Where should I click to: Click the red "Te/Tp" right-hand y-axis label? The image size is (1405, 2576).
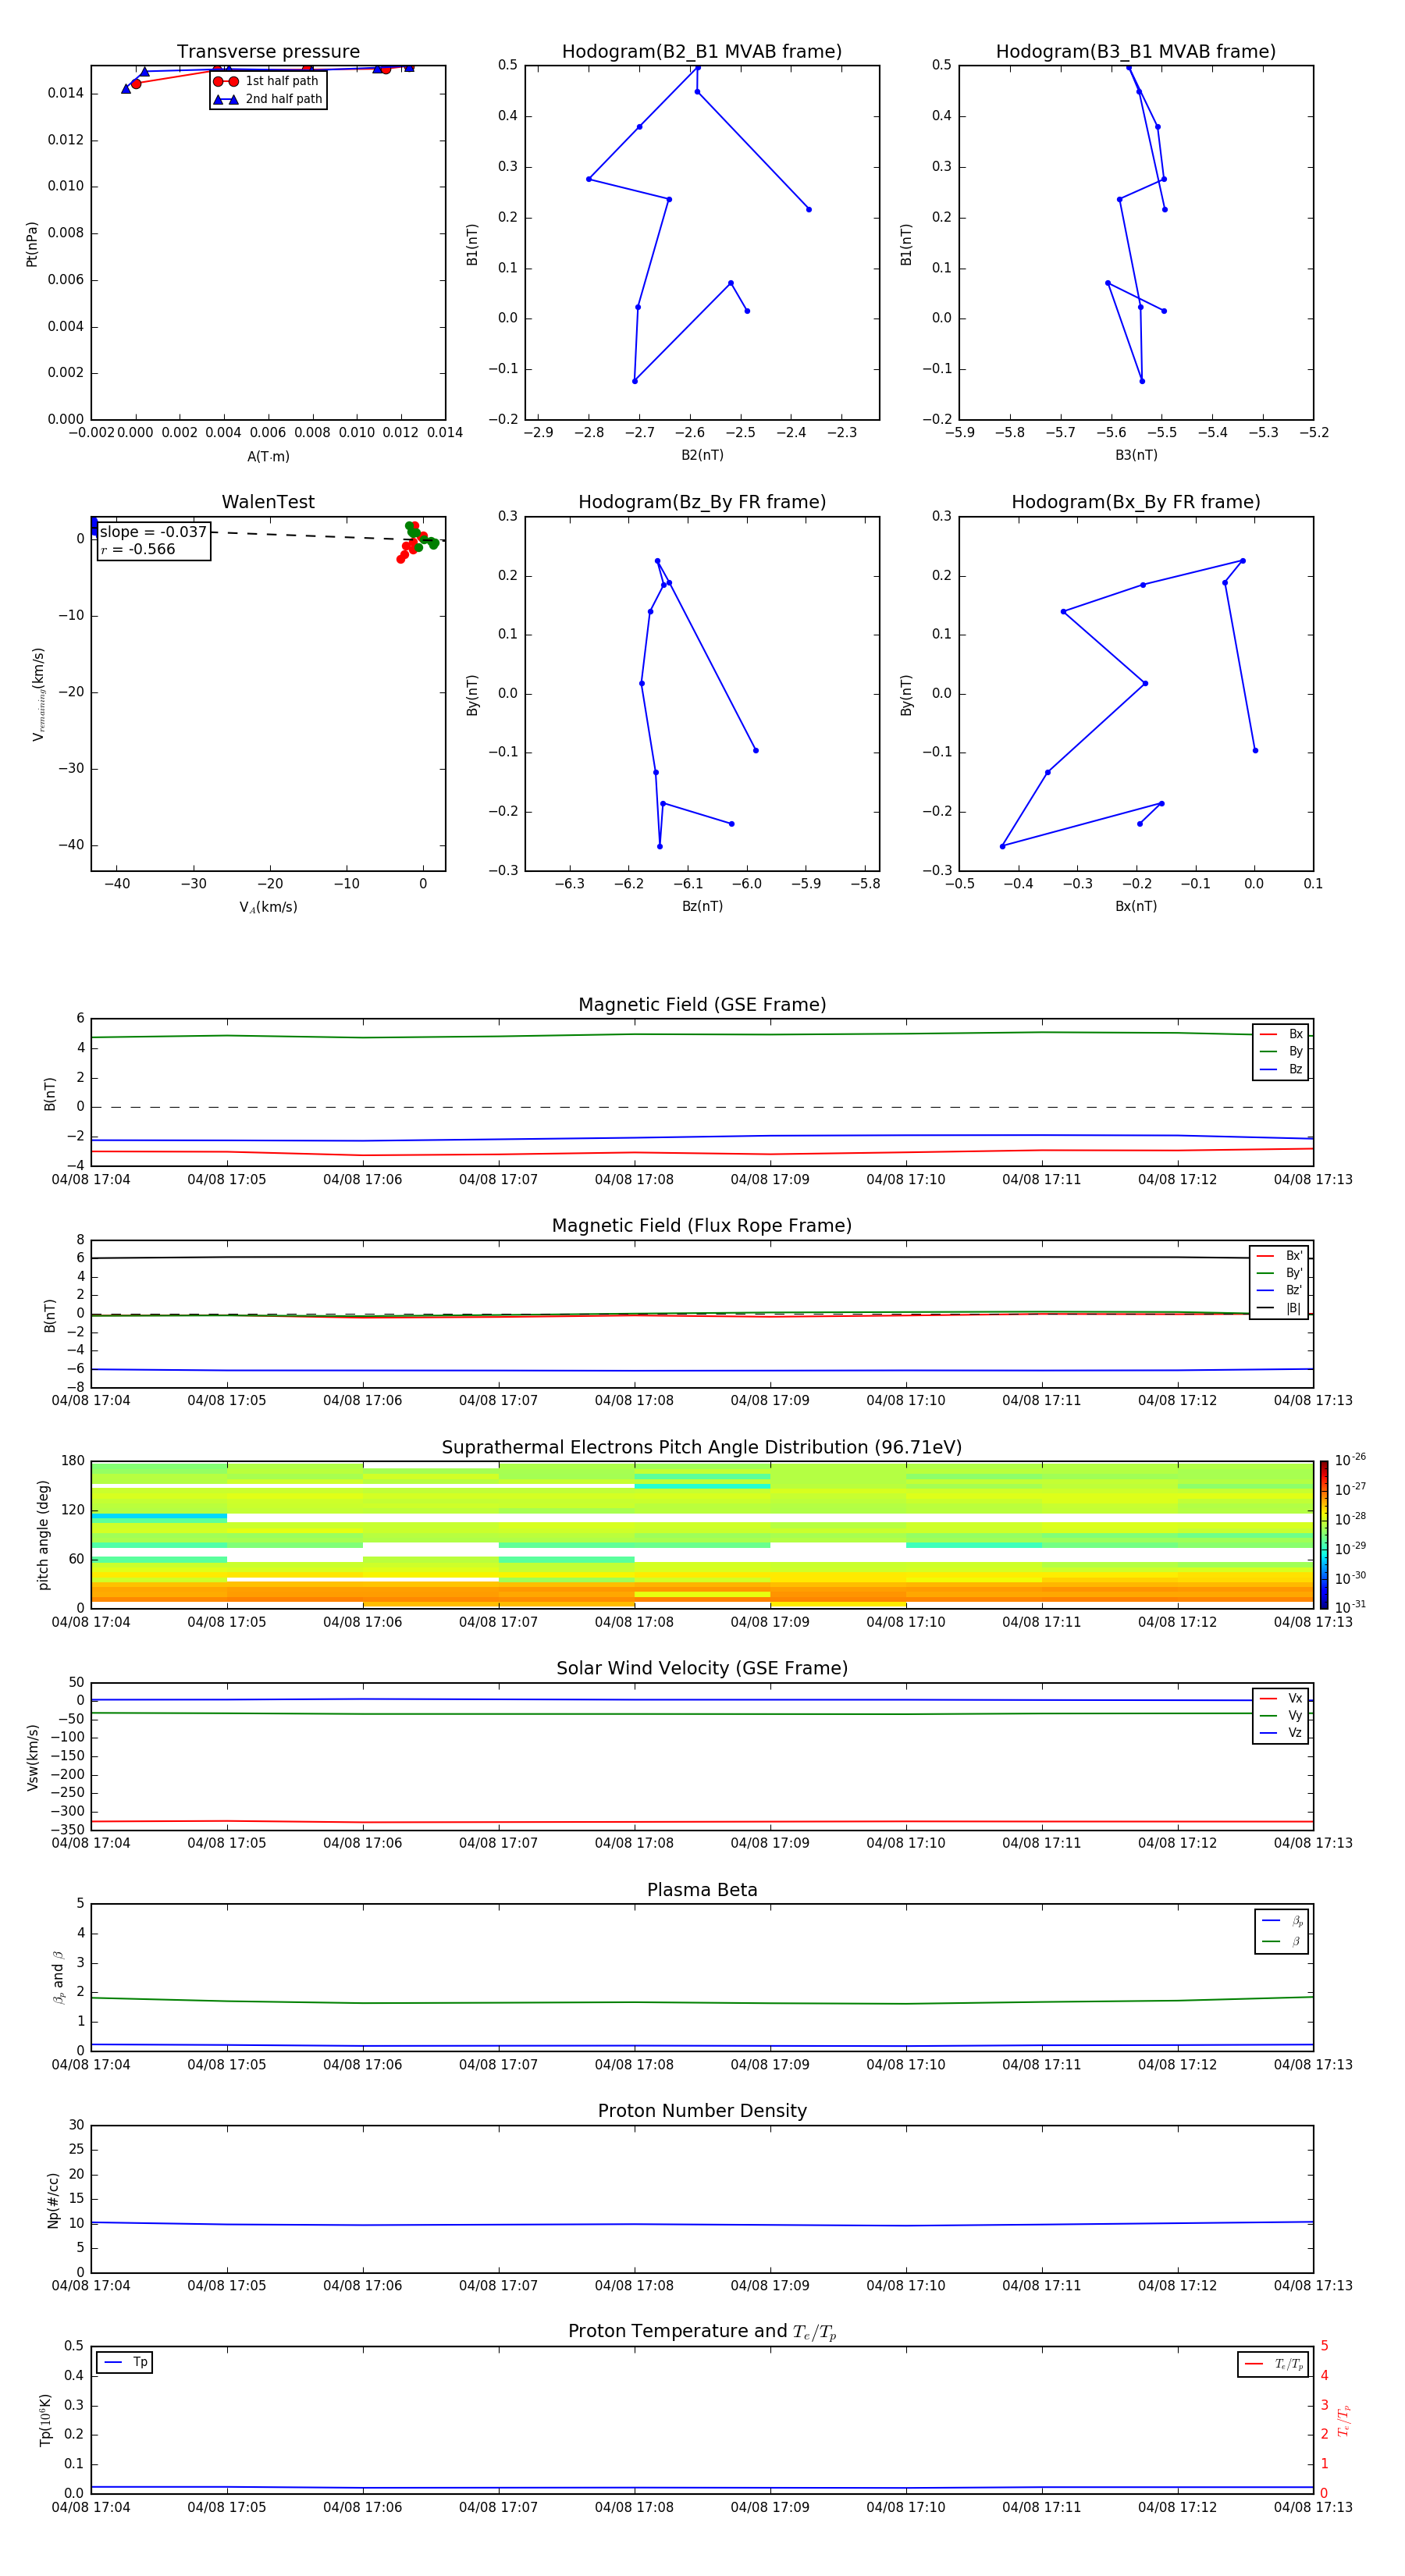[1343, 2420]
